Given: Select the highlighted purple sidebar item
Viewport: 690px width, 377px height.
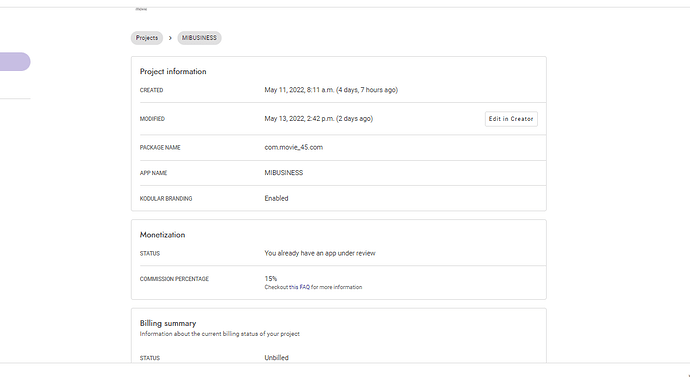Looking at the screenshot, I should pyautogui.click(x=15, y=62).
